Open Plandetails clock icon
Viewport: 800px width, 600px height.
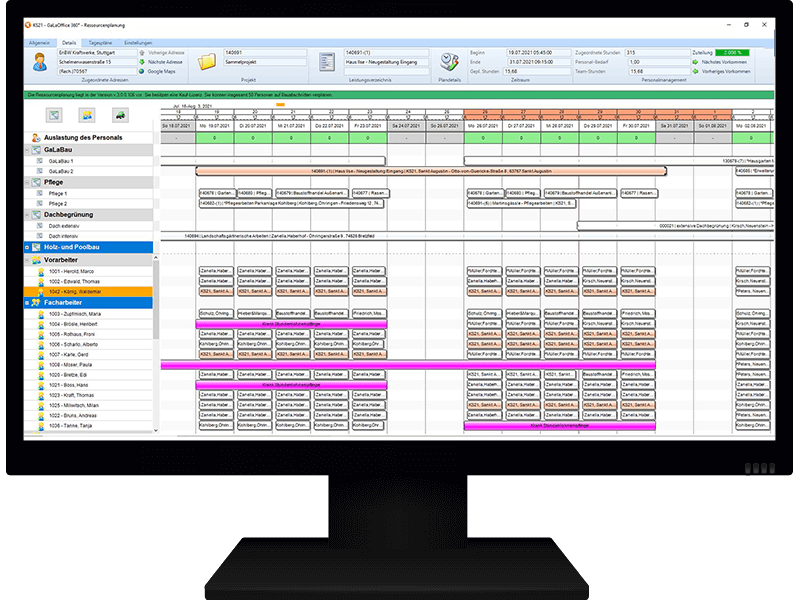pos(449,62)
